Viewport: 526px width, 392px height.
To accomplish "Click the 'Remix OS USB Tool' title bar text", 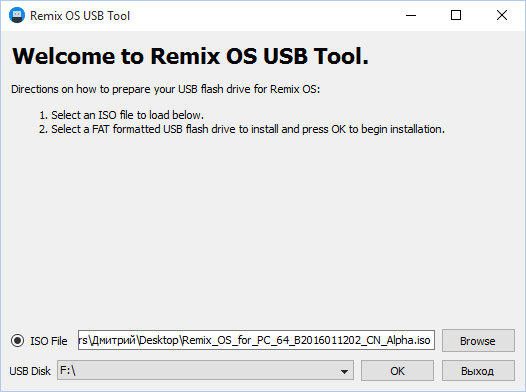I will coord(80,16).
